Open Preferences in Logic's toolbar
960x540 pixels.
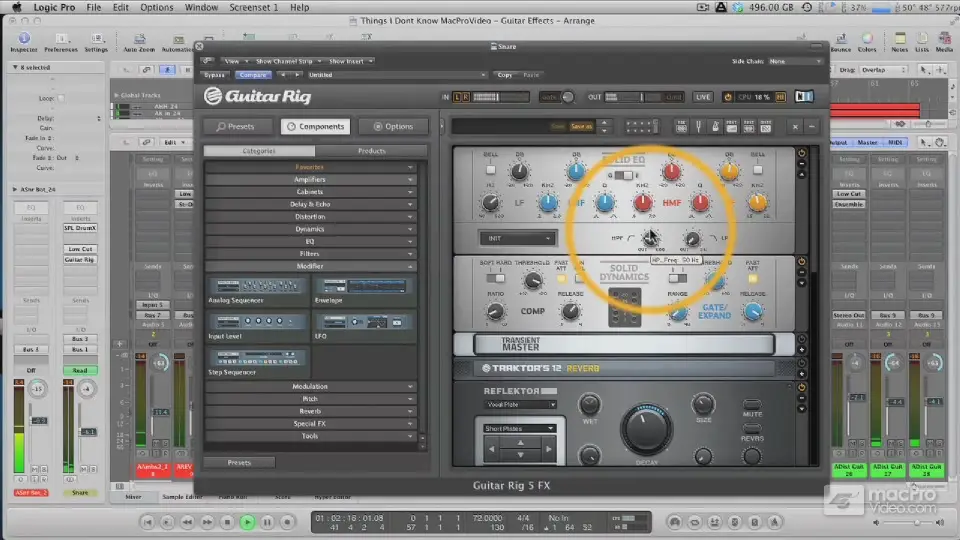(x=61, y=42)
